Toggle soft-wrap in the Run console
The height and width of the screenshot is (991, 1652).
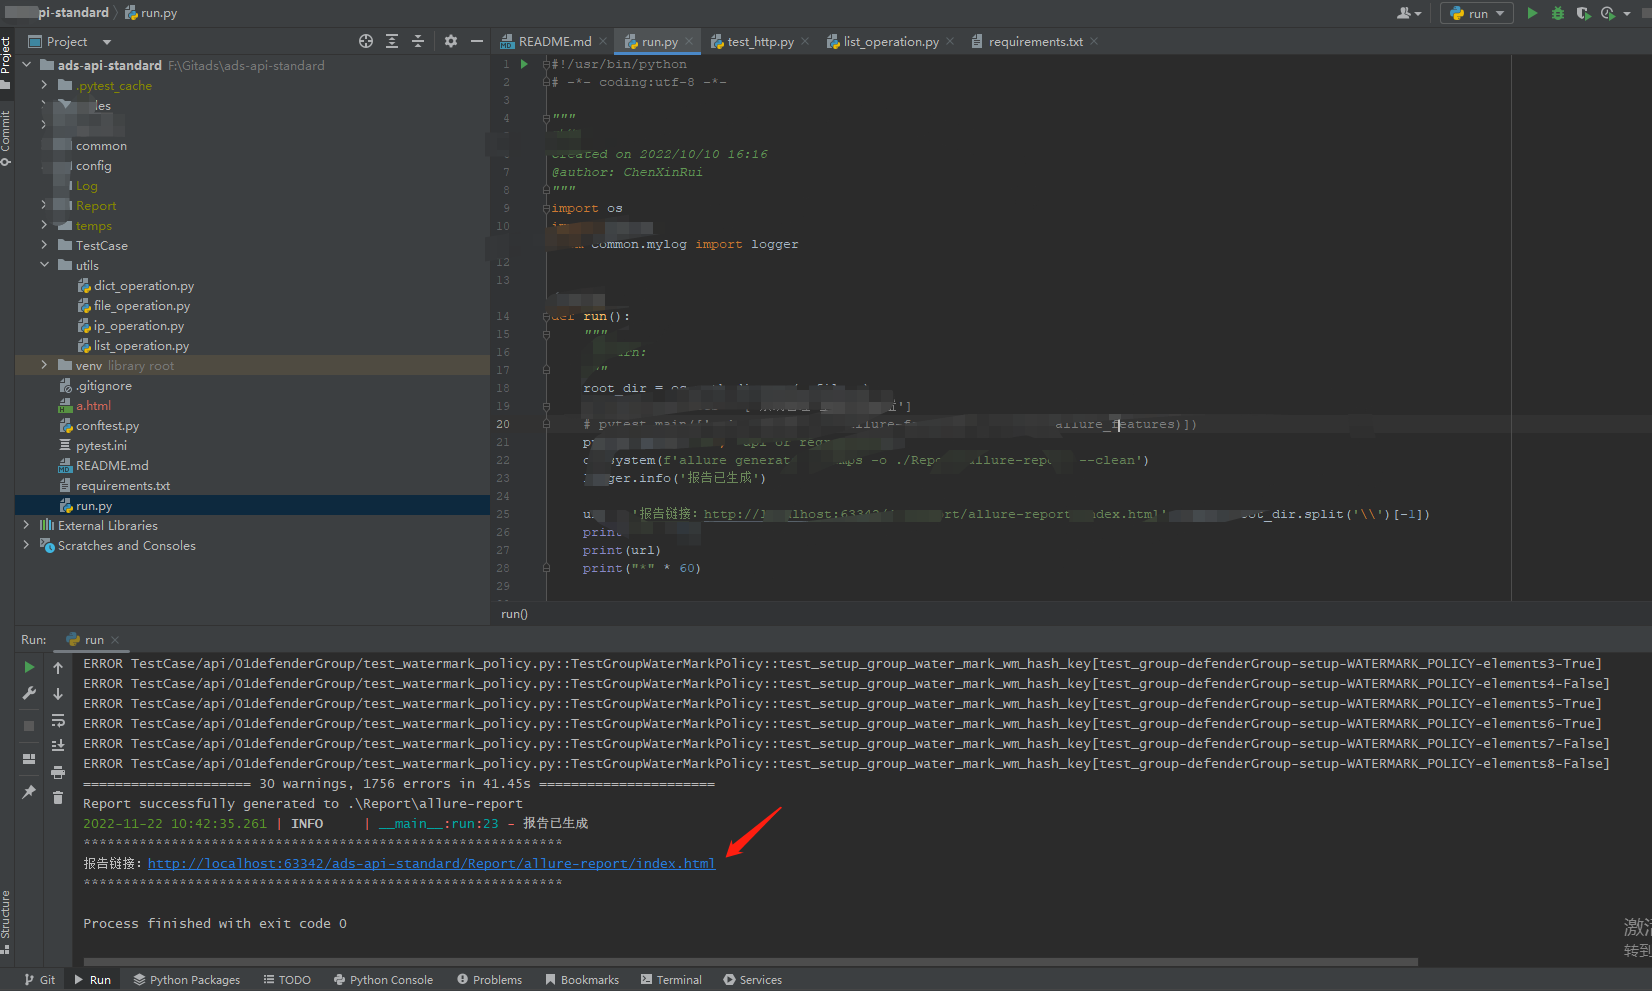[x=58, y=720]
